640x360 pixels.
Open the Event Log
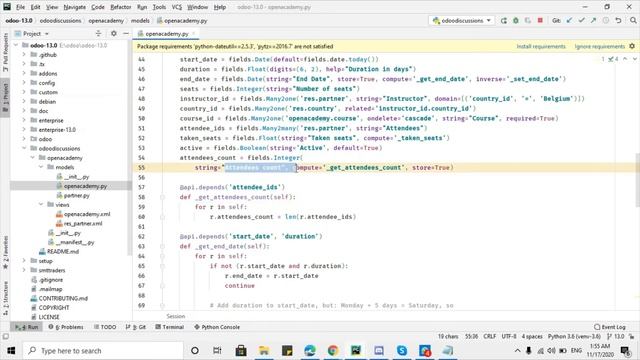point(610,327)
